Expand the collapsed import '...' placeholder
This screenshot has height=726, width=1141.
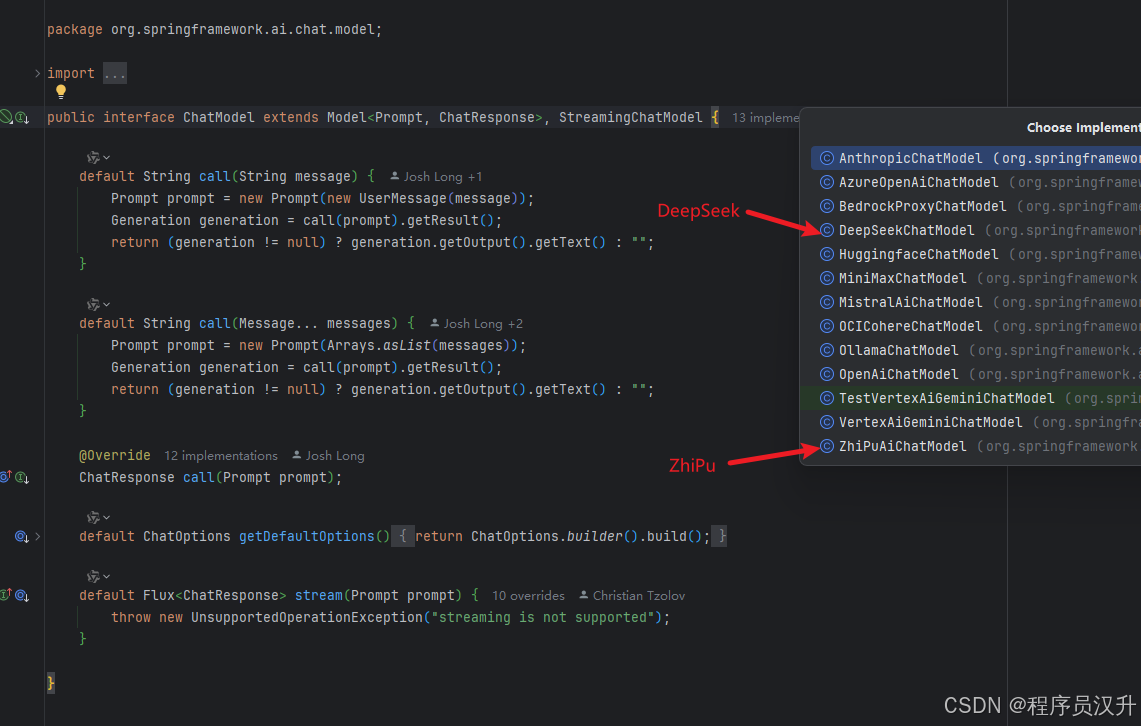pyautogui.click(x=114, y=73)
